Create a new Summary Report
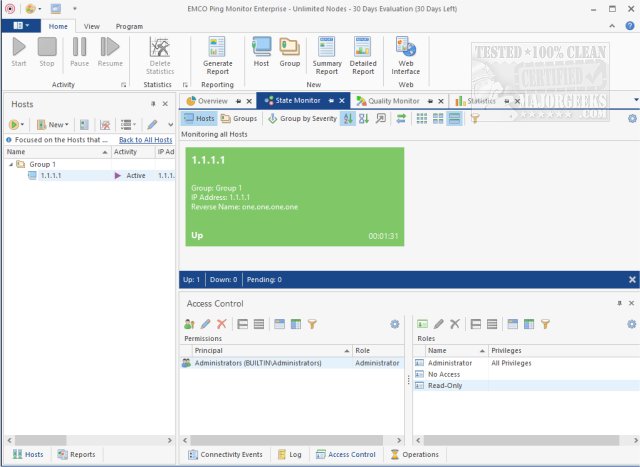The width and height of the screenshot is (640, 467). coord(327,56)
